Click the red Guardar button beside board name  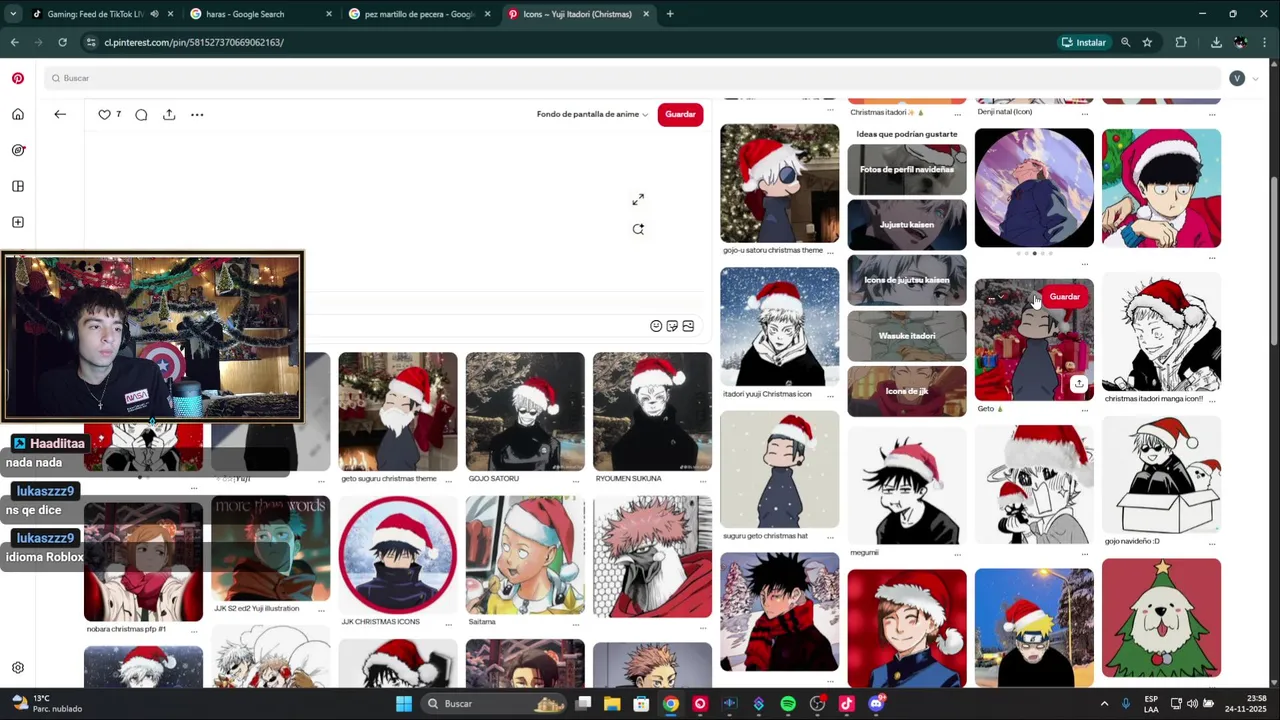(x=680, y=114)
